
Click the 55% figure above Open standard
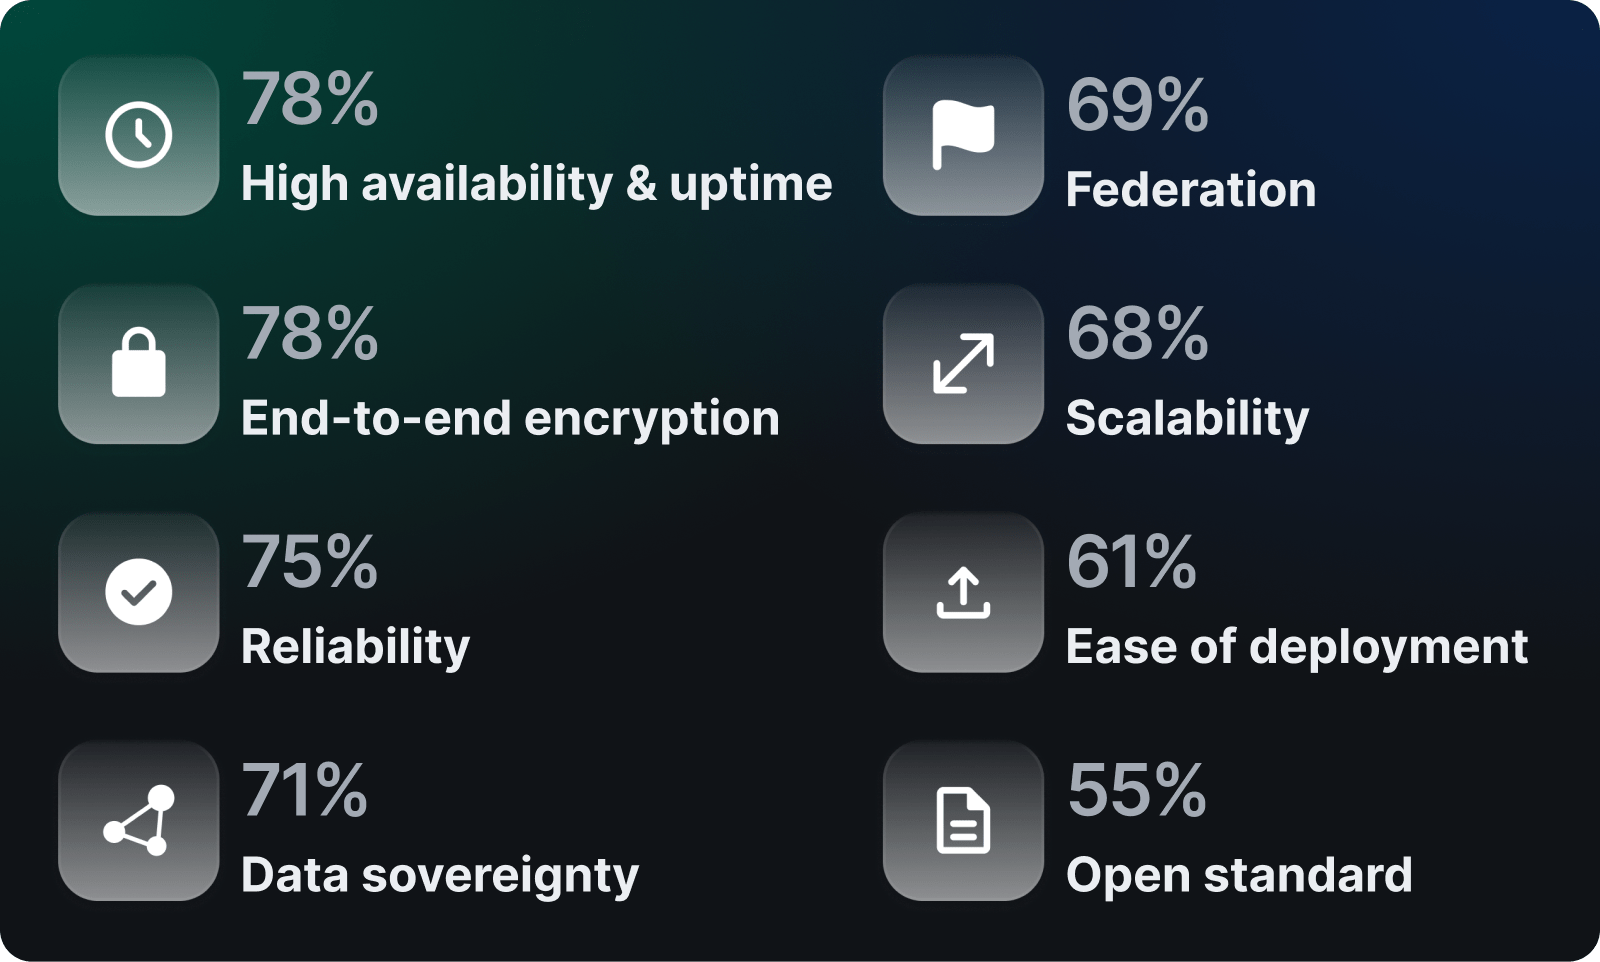[x=1137, y=790]
